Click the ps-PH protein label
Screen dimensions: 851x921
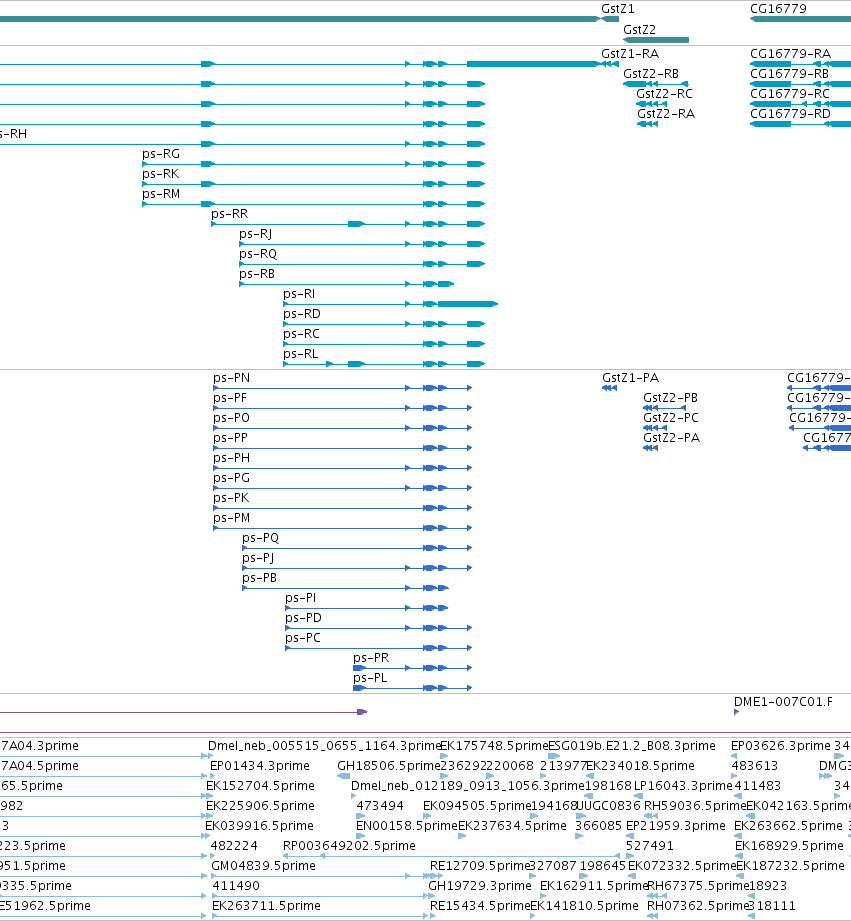(231, 458)
